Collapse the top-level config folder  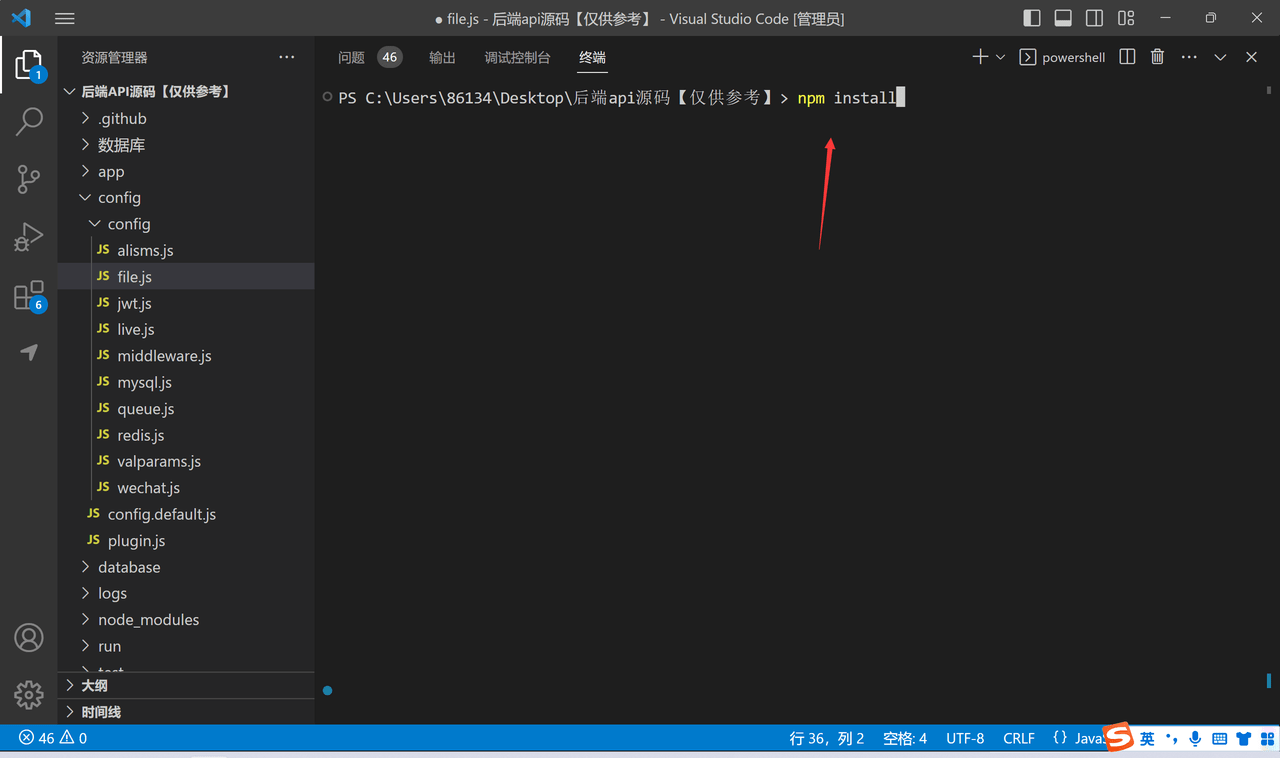[x=186, y=198]
